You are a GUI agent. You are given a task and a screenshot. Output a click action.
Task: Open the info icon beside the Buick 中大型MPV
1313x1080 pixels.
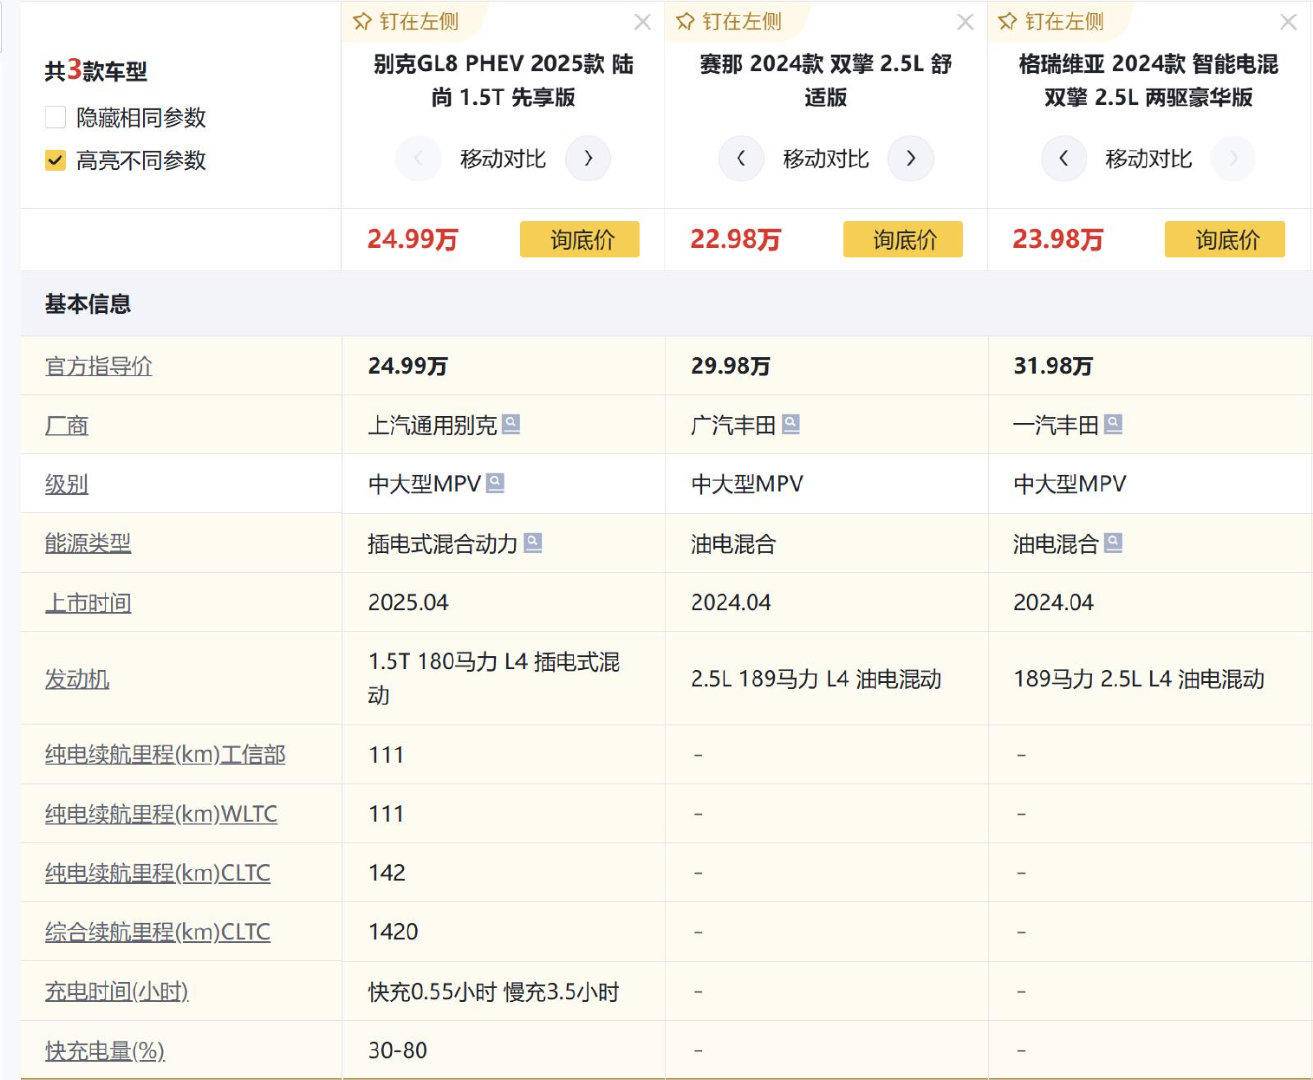point(495,483)
